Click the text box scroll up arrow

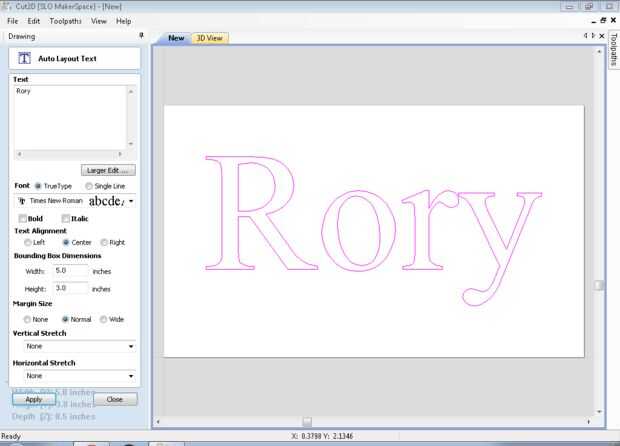tap(131, 91)
